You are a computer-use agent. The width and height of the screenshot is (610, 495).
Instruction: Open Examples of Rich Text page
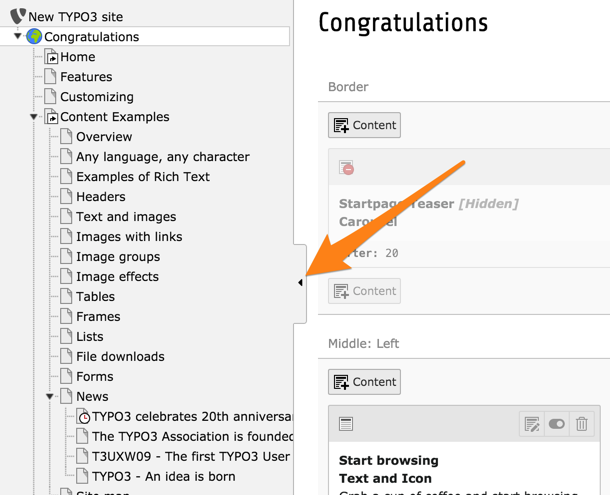point(143,177)
